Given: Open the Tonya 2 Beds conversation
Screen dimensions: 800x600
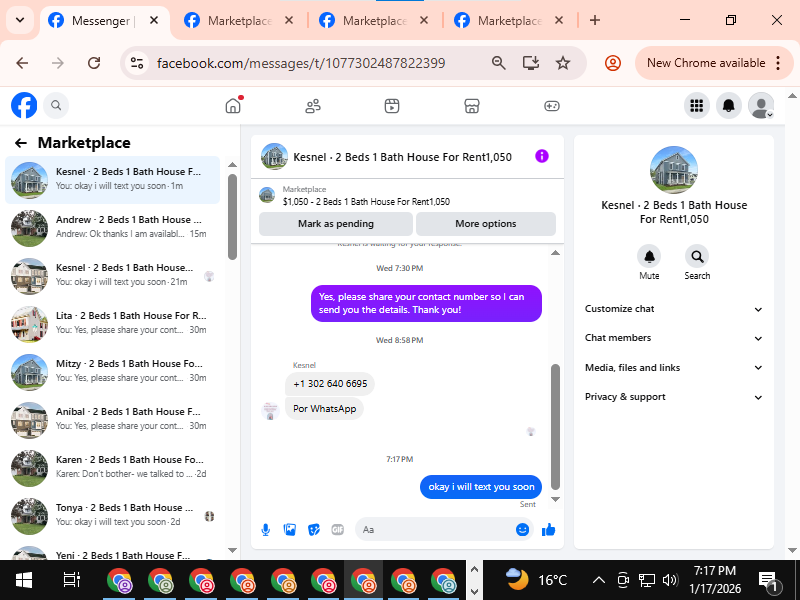Looking at the screenshot, I should point(112,515).
